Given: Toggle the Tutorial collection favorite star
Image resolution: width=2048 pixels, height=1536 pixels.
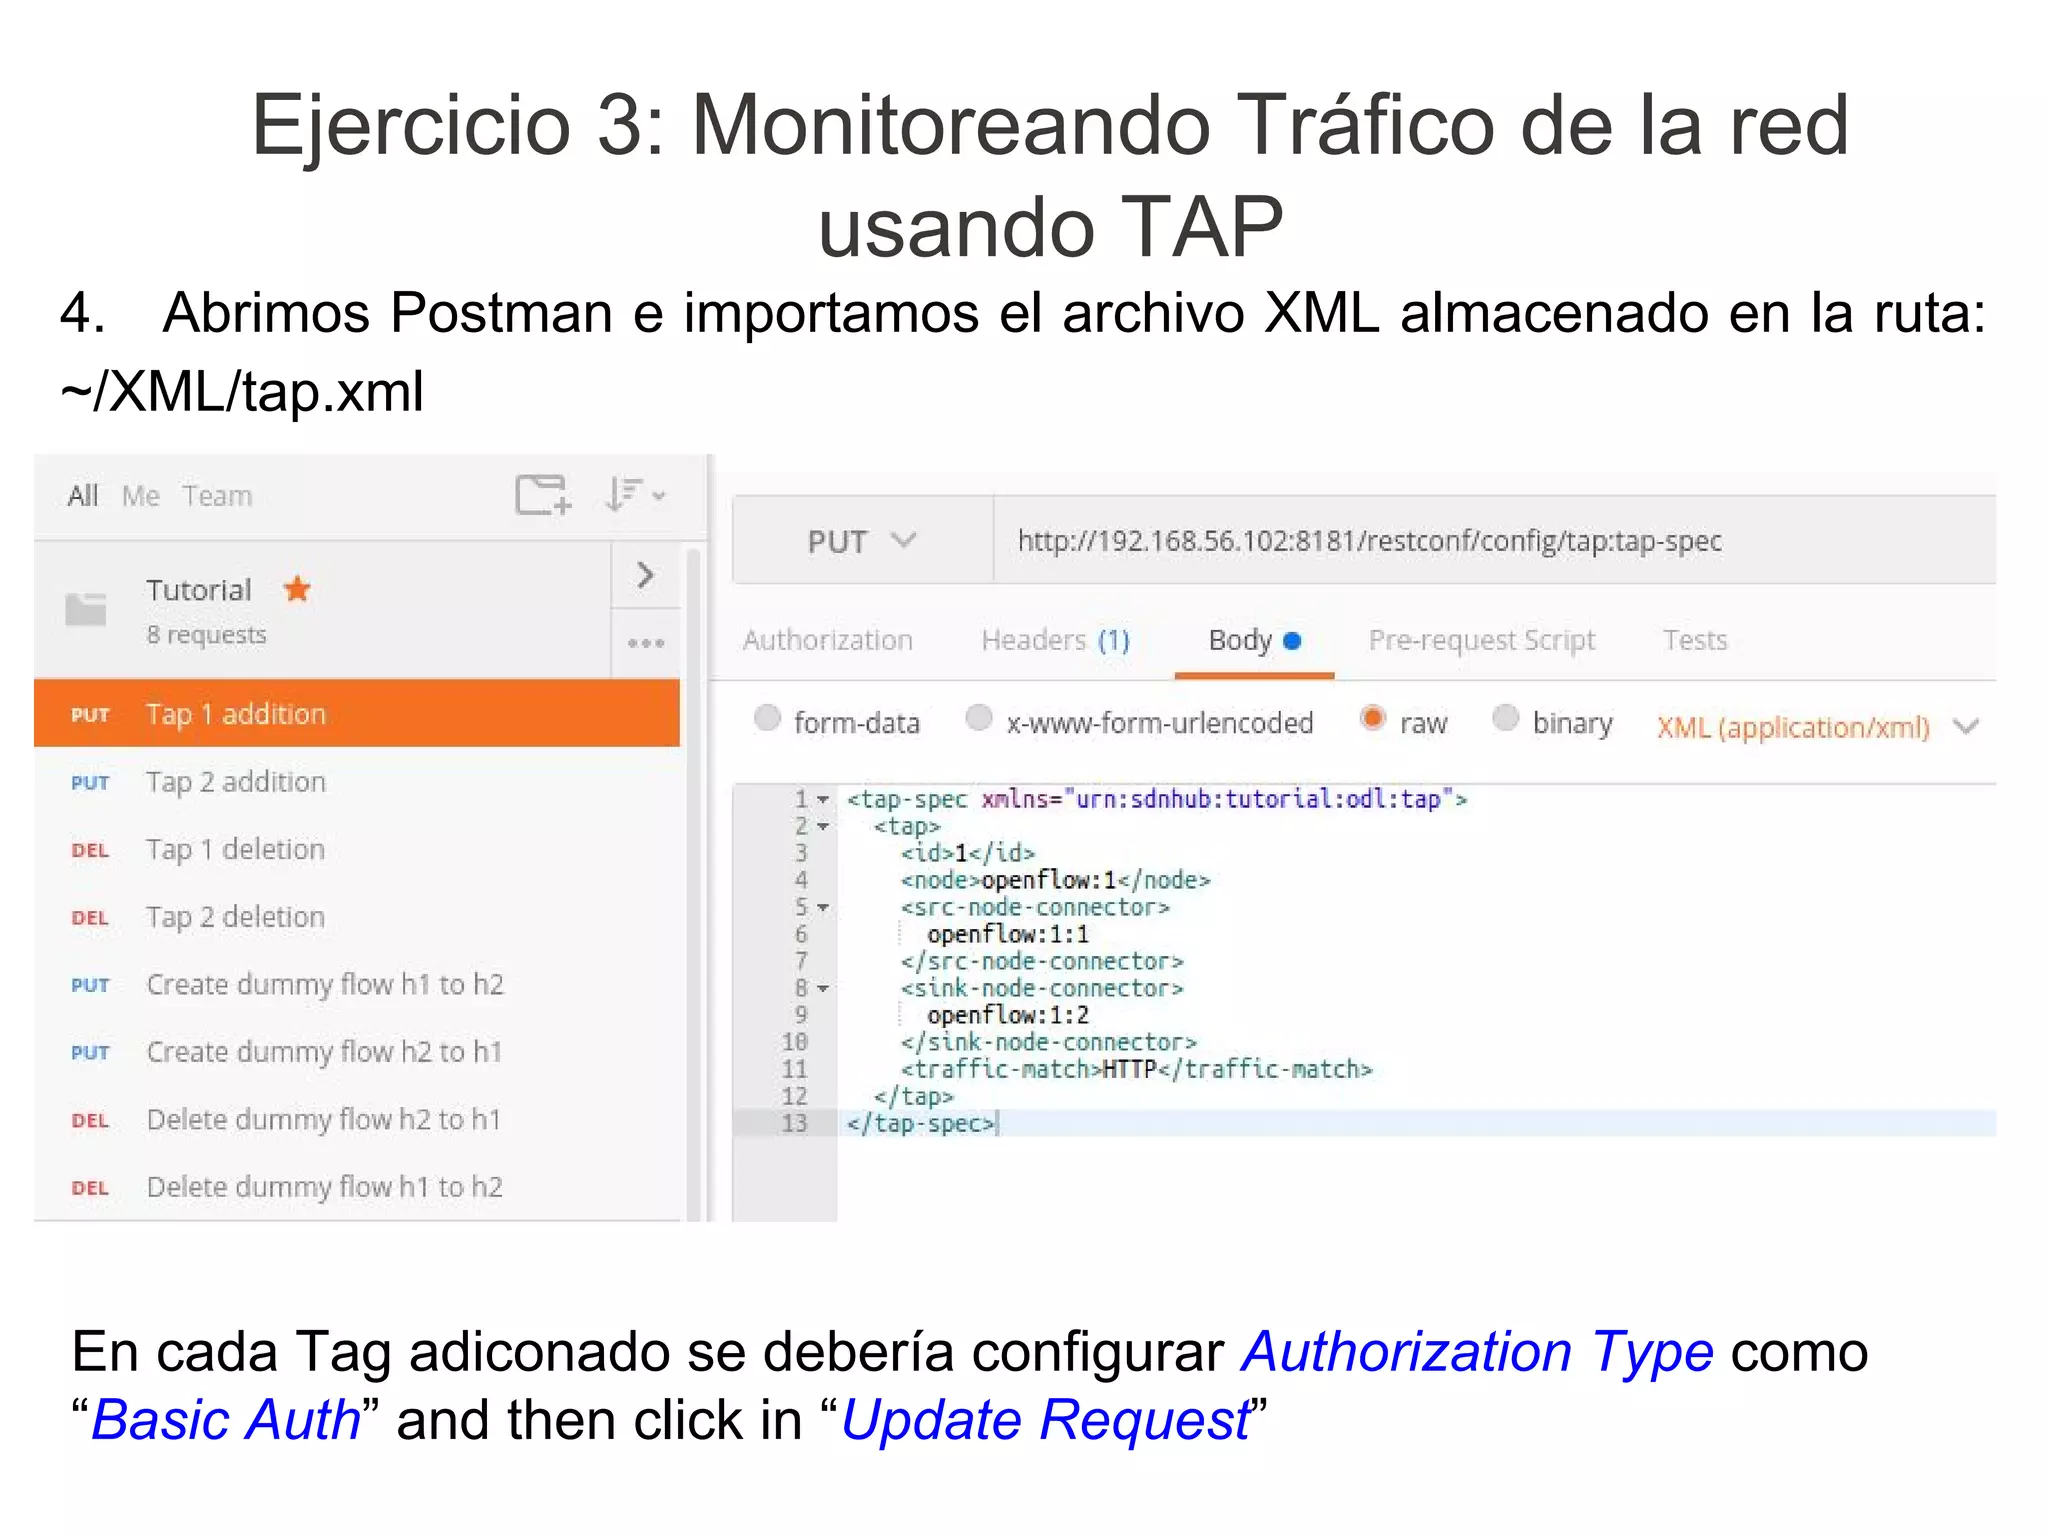Looking at the screenshot, I should pyautogui.click(x=297, y=589).
